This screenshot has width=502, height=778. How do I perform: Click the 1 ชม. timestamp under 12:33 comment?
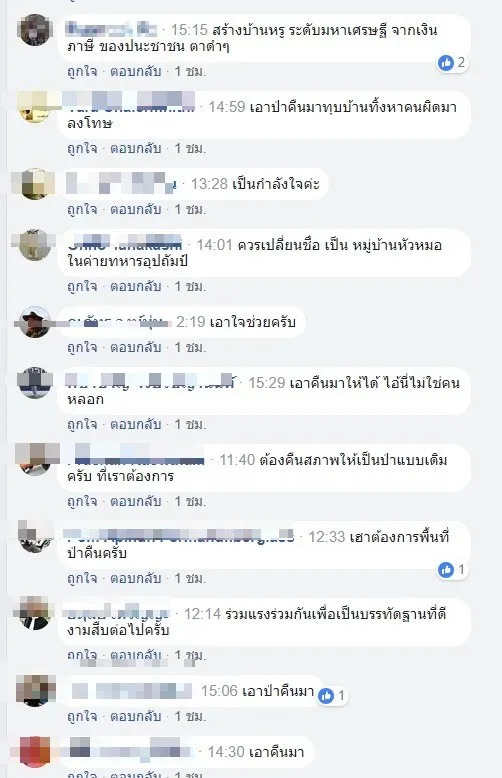point(189,578)
